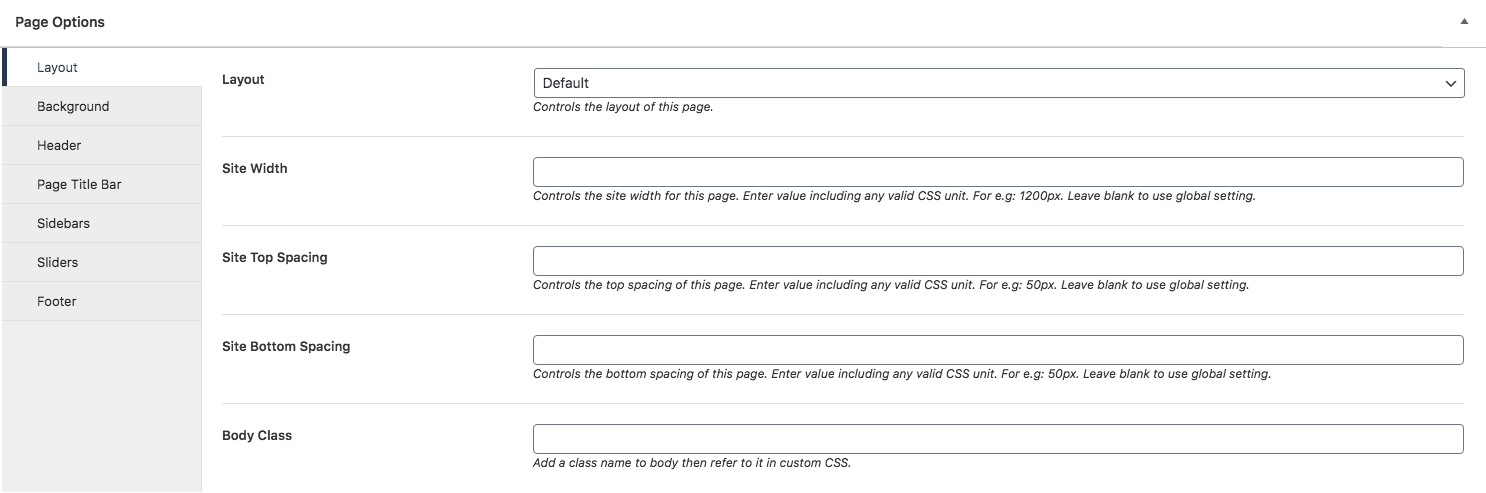Screen dimensions: 1486x493
Task: Click the Site Width label
Action: click(254, 168)
